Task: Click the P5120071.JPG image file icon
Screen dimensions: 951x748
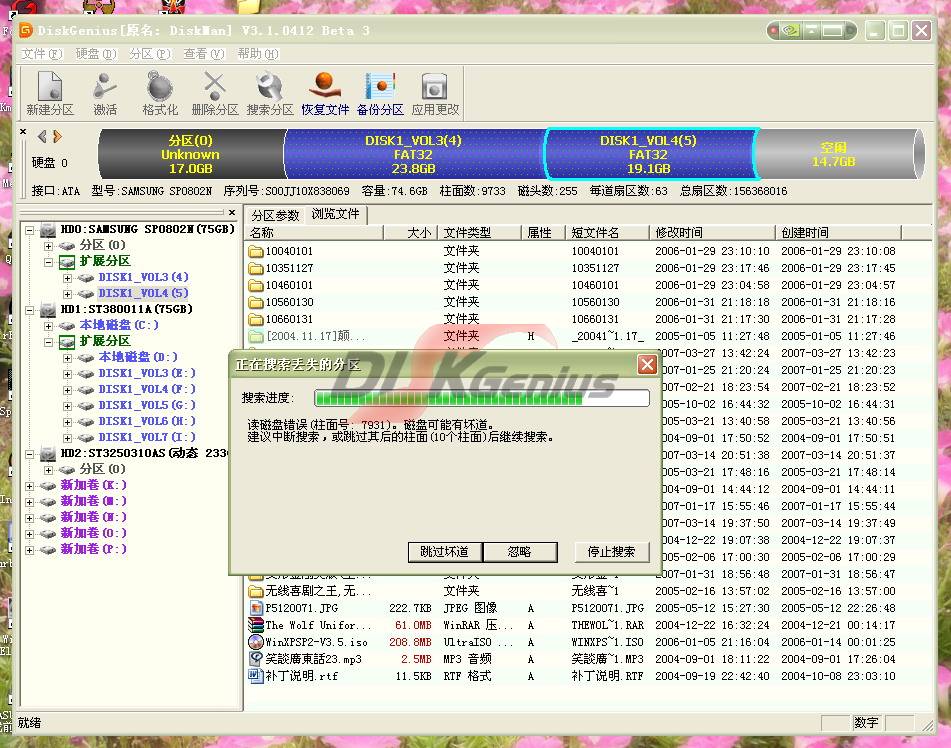Action: coord(255,608)
